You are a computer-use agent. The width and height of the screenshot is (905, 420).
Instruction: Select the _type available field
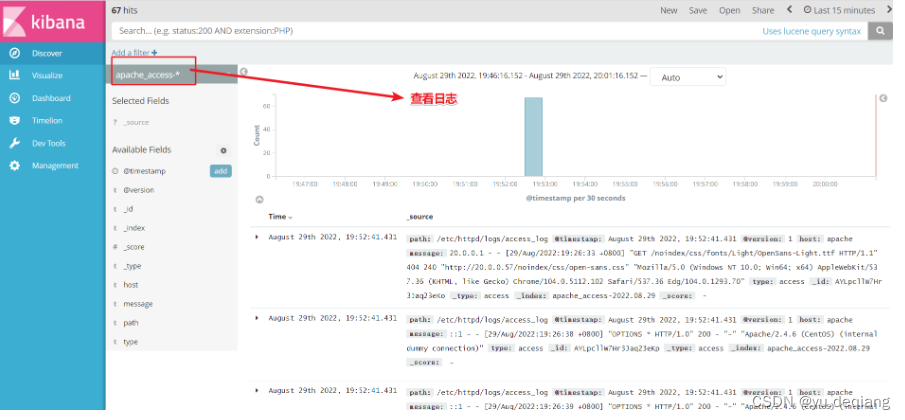click(132, 266)
